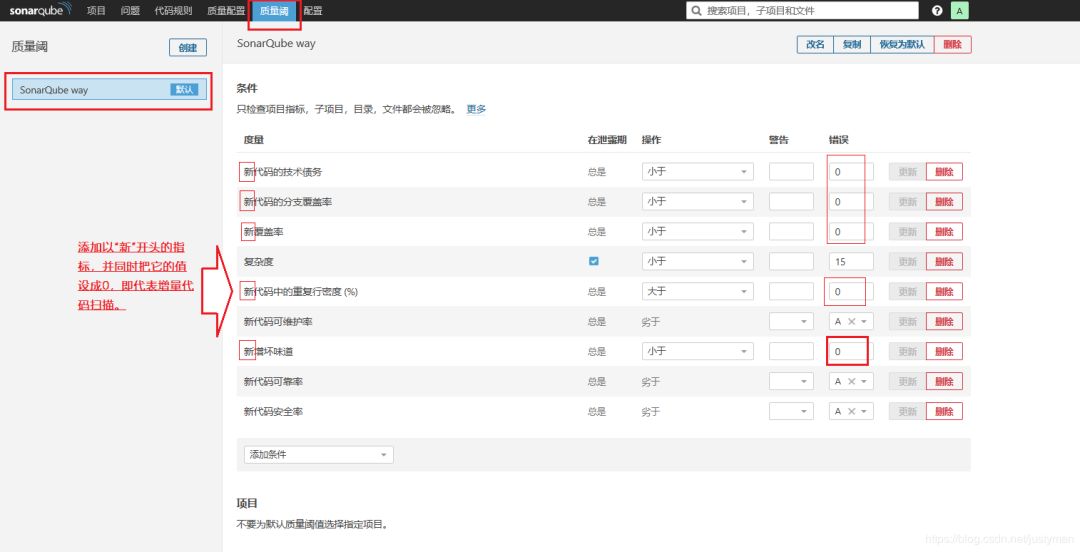Click the 恢复为默认 button
1080x552 pixels.
[902, 44]
